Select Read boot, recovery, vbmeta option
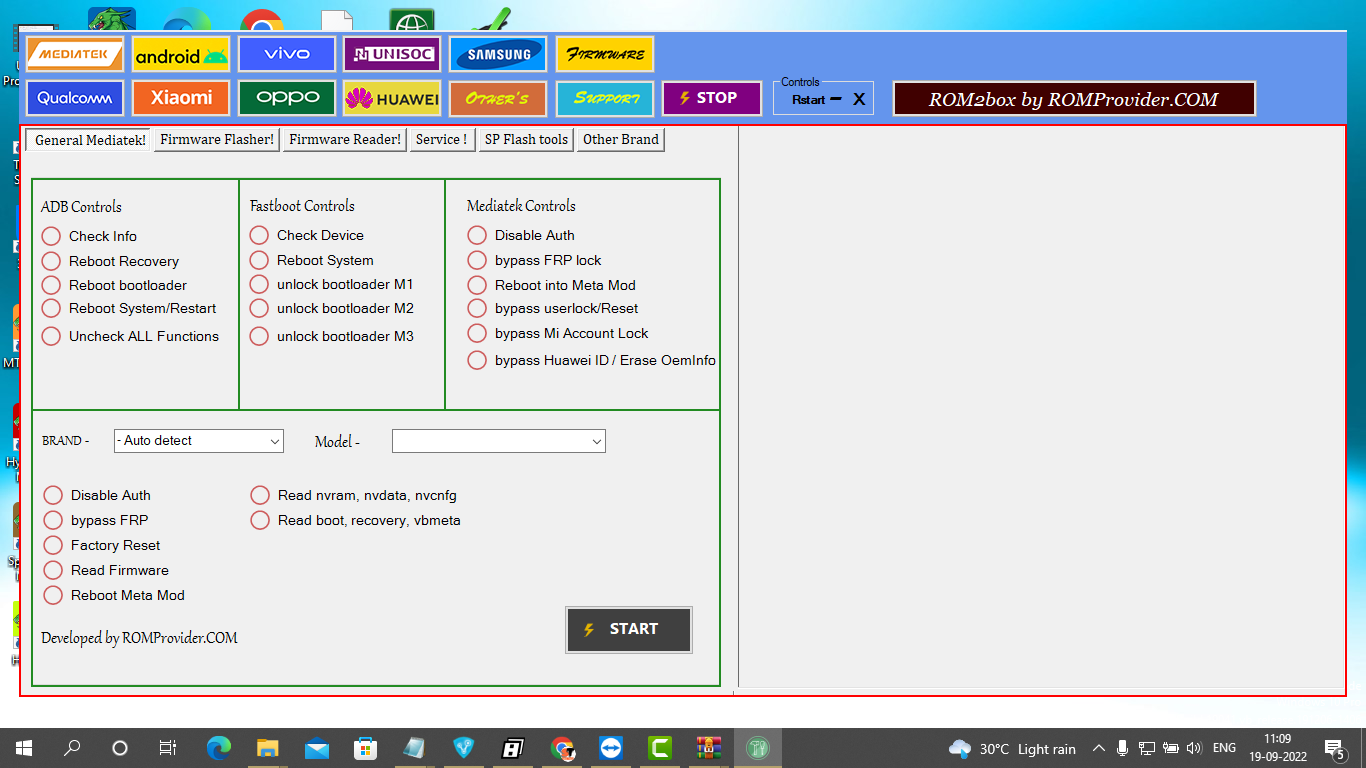 pyautogui.click(x=356, y=520)
